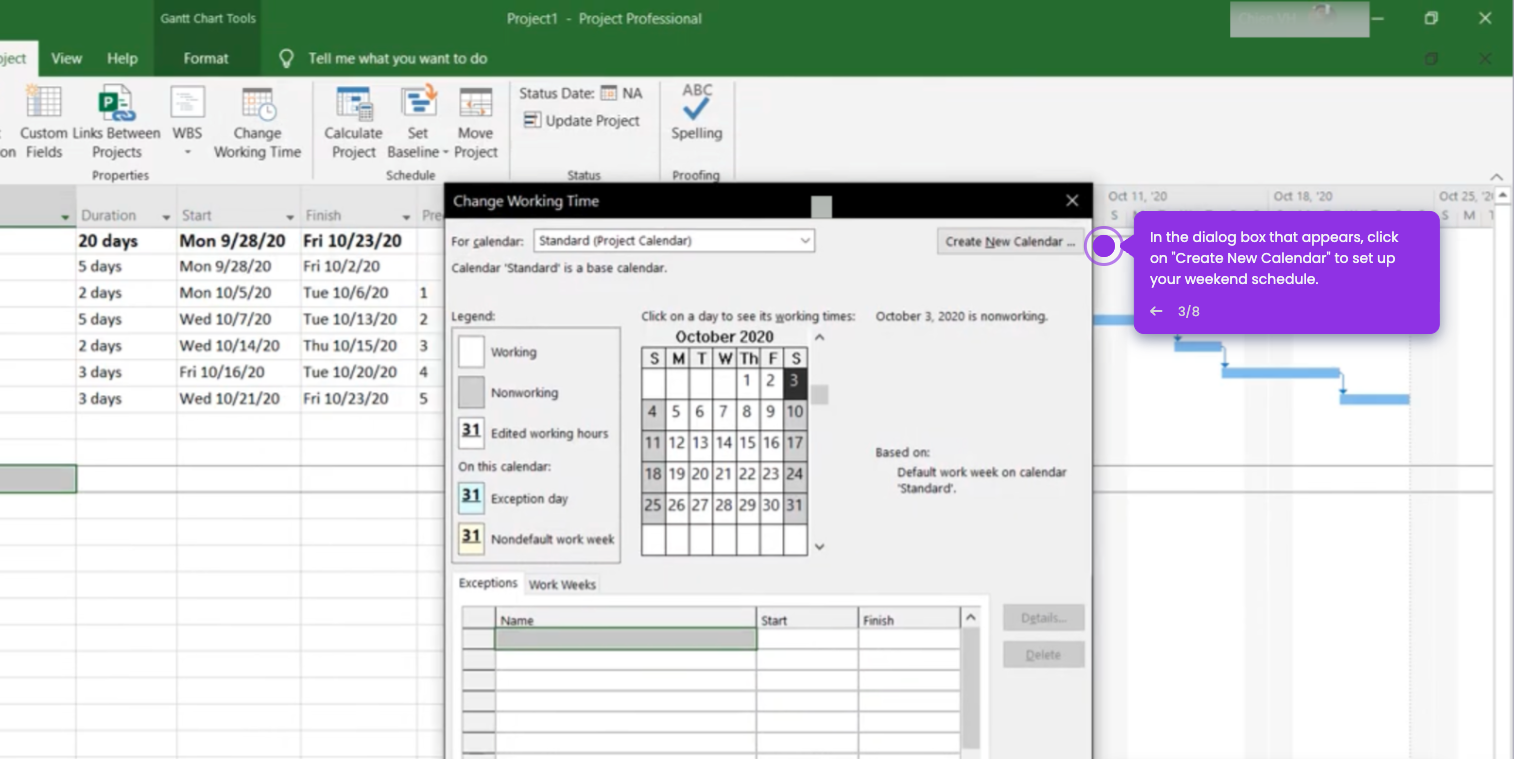Click Tell me what you want to do
1514x759 pixels.
[x=397, y=58]
